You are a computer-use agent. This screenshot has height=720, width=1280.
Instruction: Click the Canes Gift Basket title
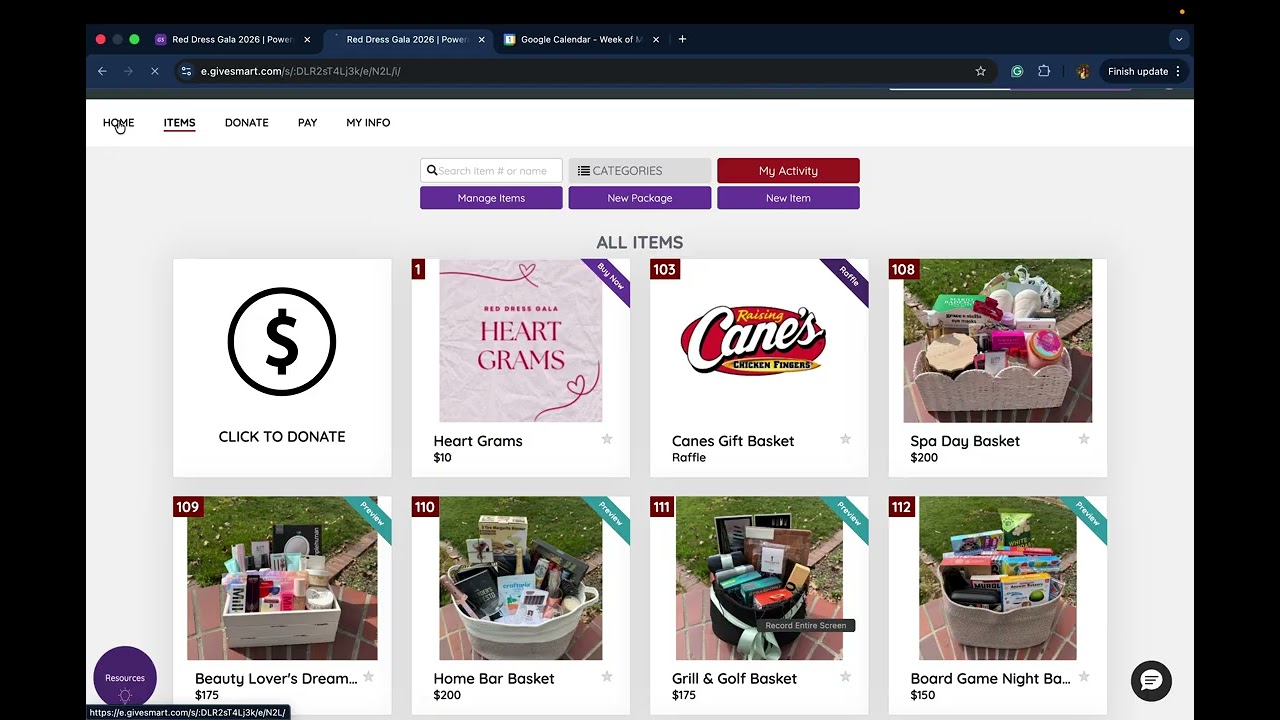point(733,441)
